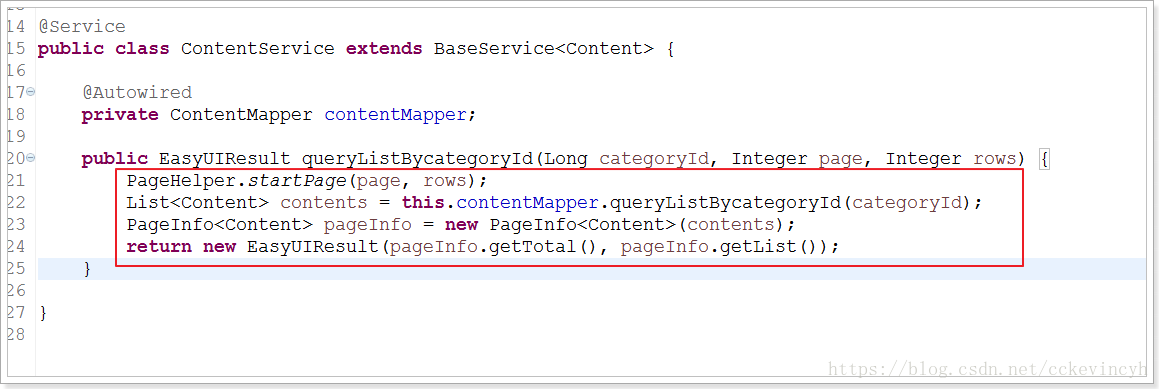The image size is (1159, 389).
Task: Click the closing brace on line 27
Action: [43, 313]
